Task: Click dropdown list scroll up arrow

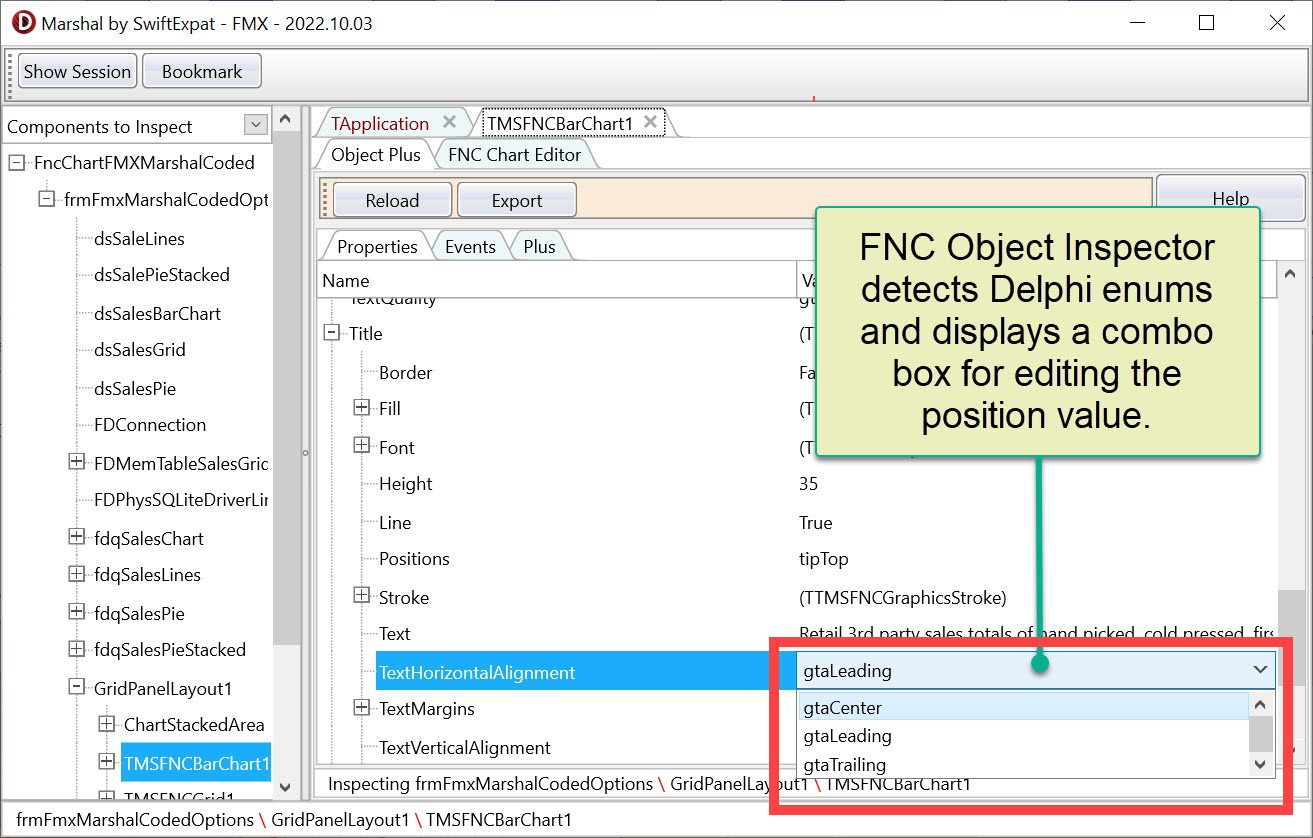Action: coord(1261,705)
